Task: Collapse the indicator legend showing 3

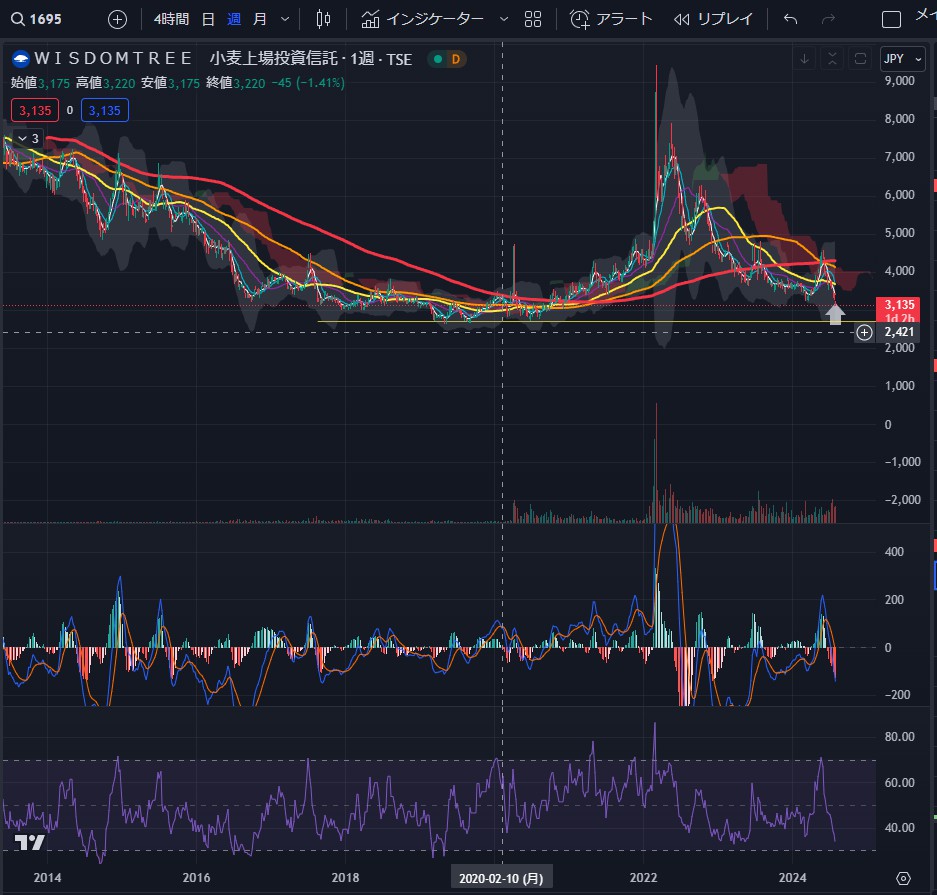Action: pyautogui.click(x=27, y=139)
